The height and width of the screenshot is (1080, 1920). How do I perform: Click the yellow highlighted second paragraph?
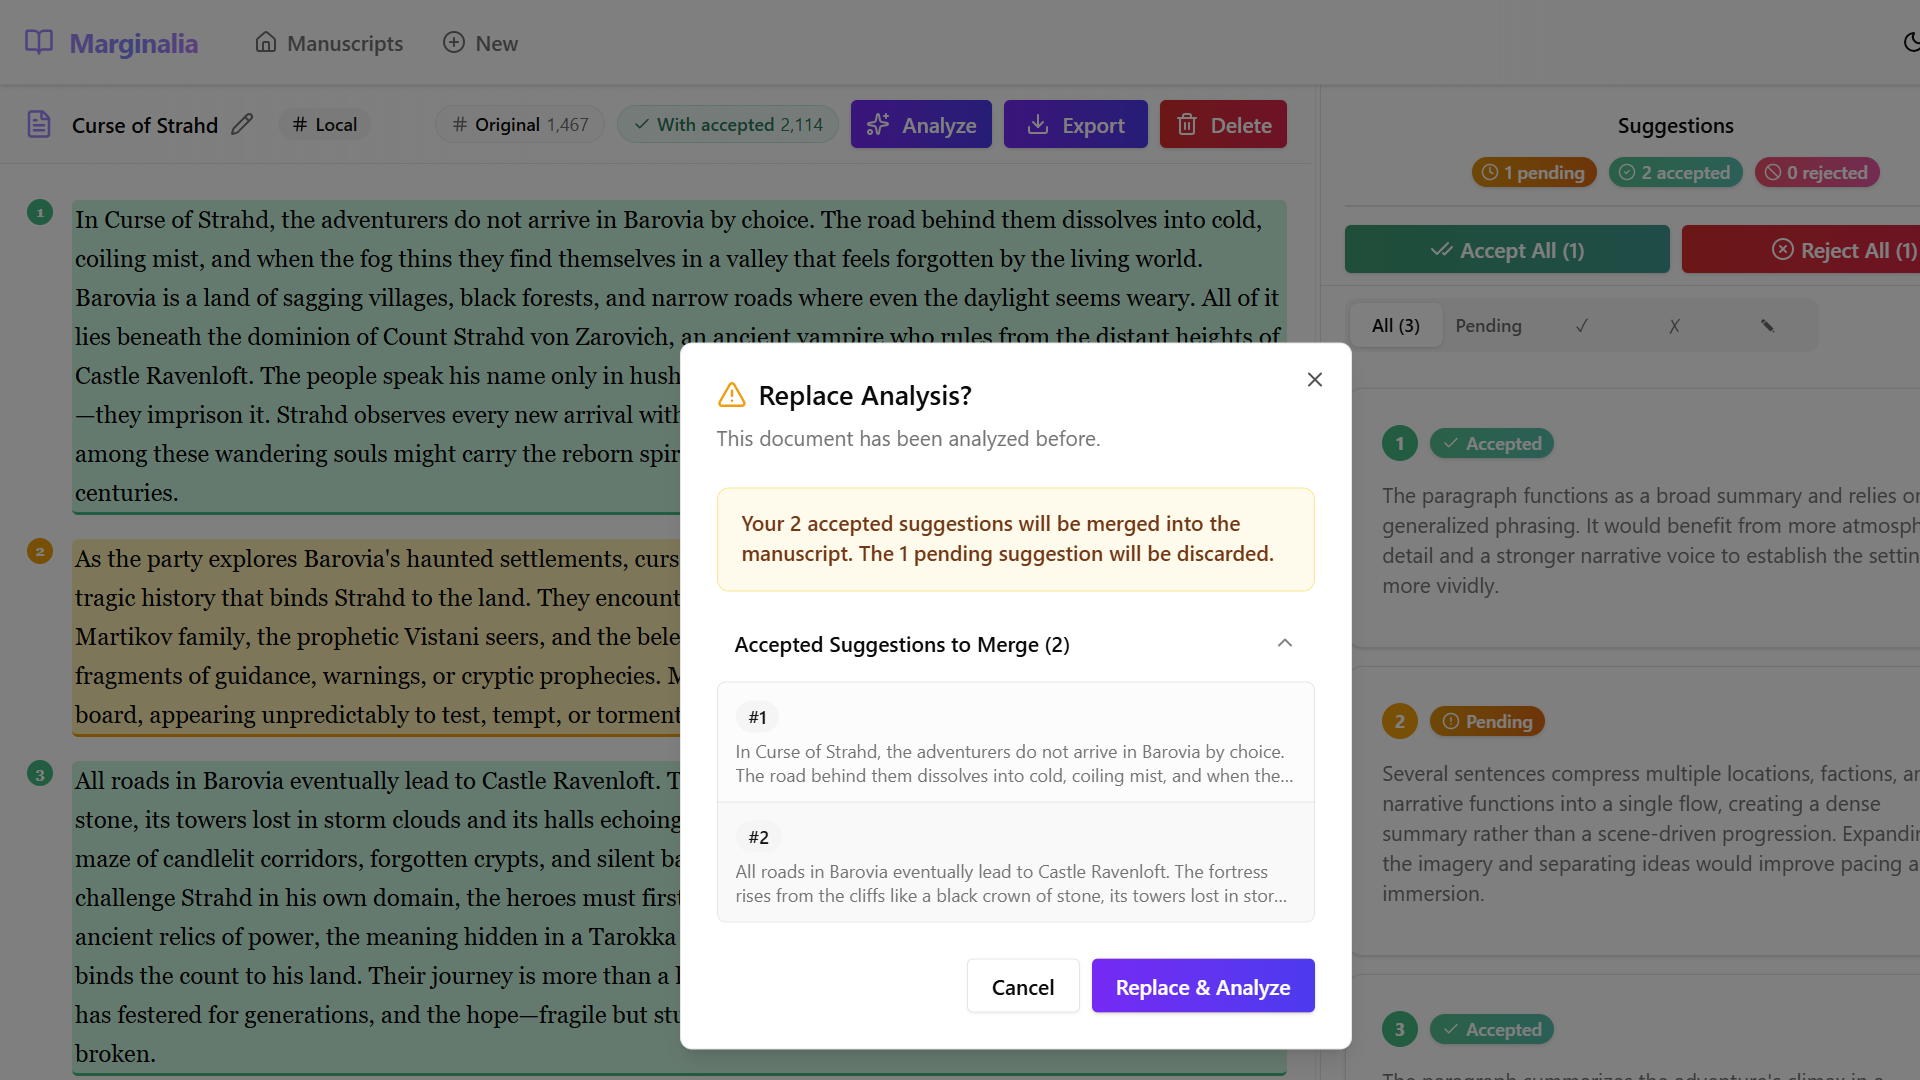376,637
